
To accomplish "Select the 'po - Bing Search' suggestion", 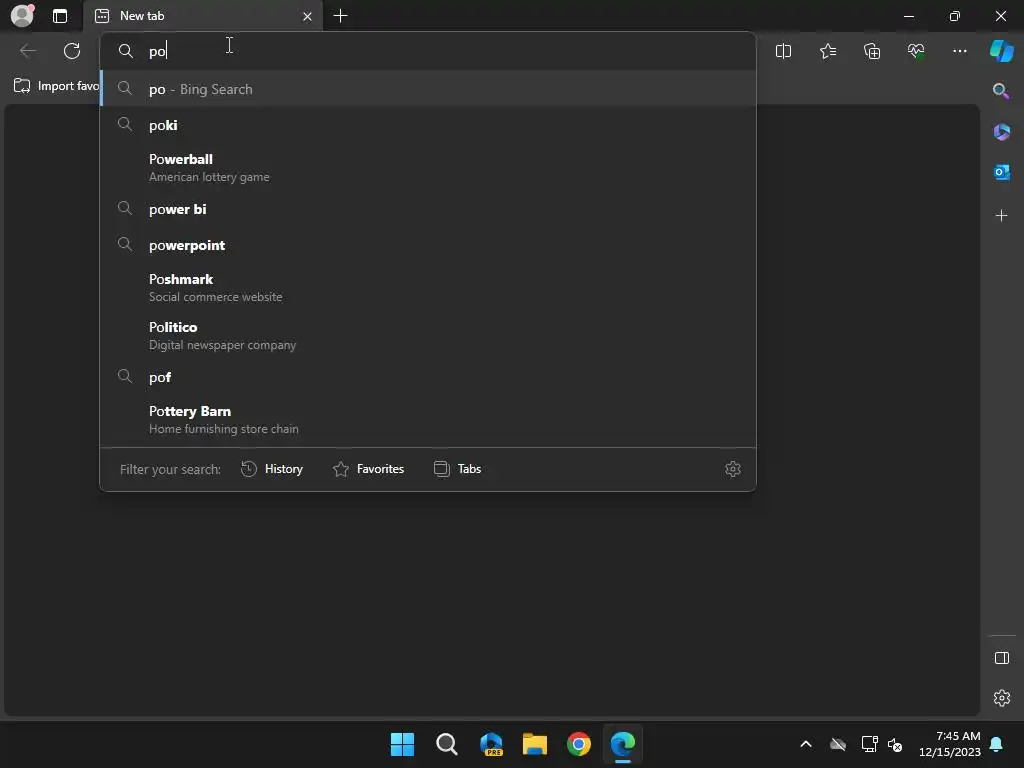I will (x=428, y=89).
